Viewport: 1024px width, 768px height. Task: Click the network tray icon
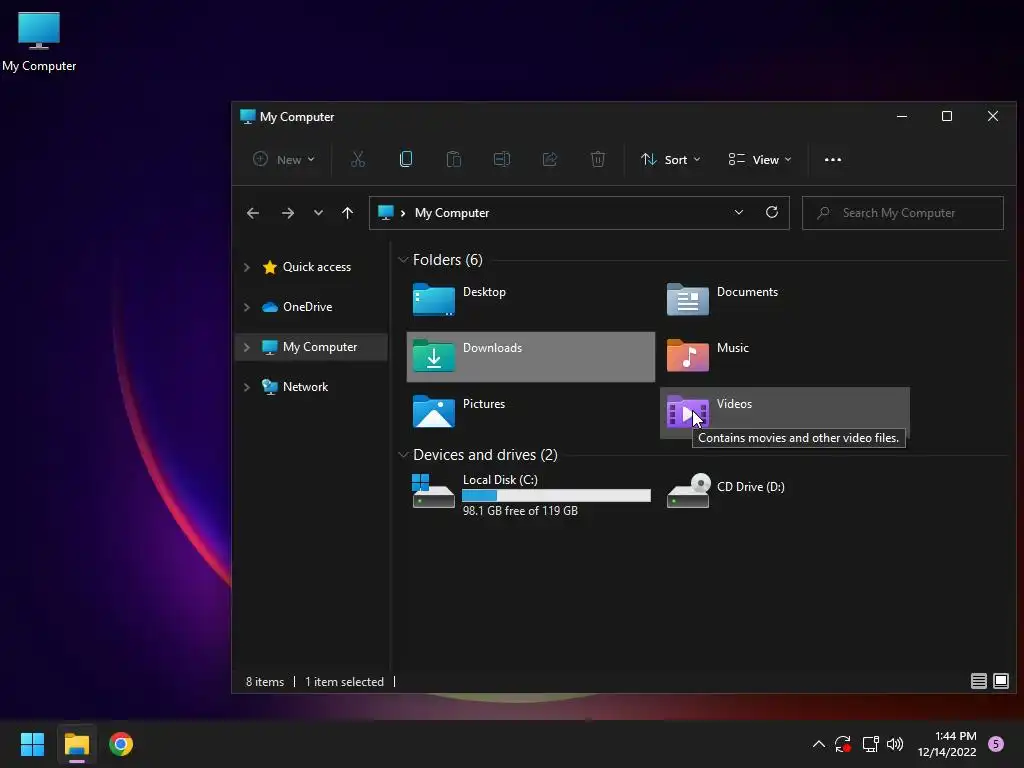870,744
